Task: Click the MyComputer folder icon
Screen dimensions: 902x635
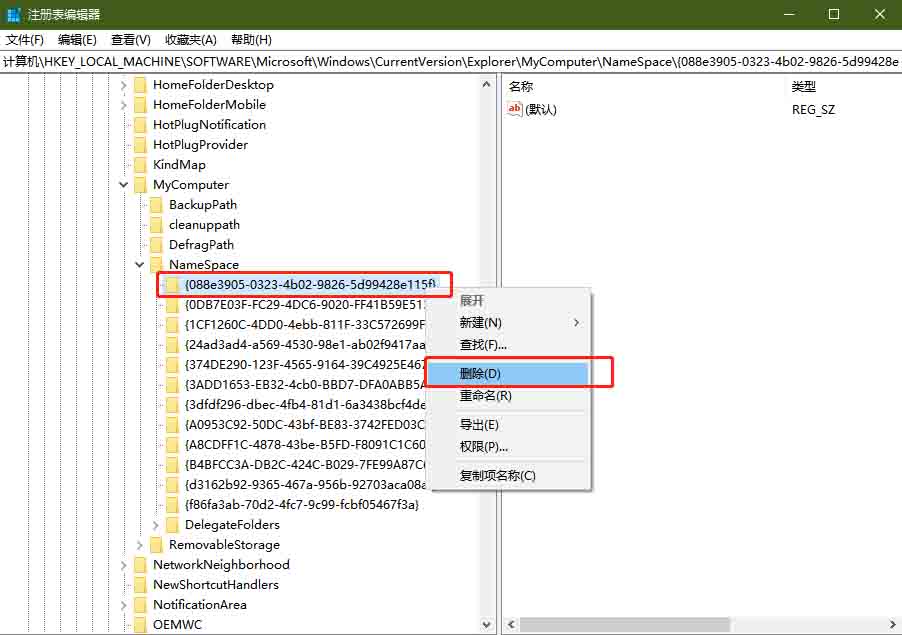Action: (x=140, y=185)
